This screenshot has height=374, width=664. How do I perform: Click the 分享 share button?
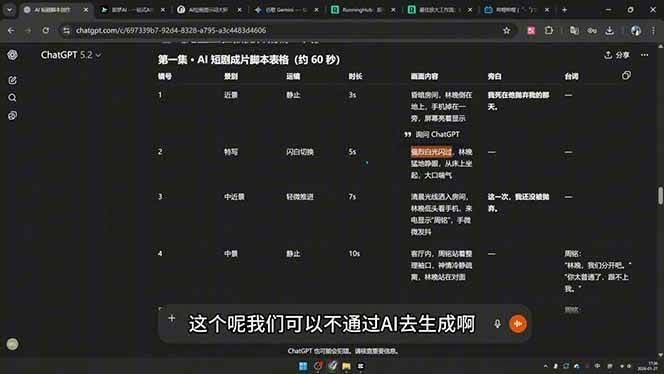(617, 55)
